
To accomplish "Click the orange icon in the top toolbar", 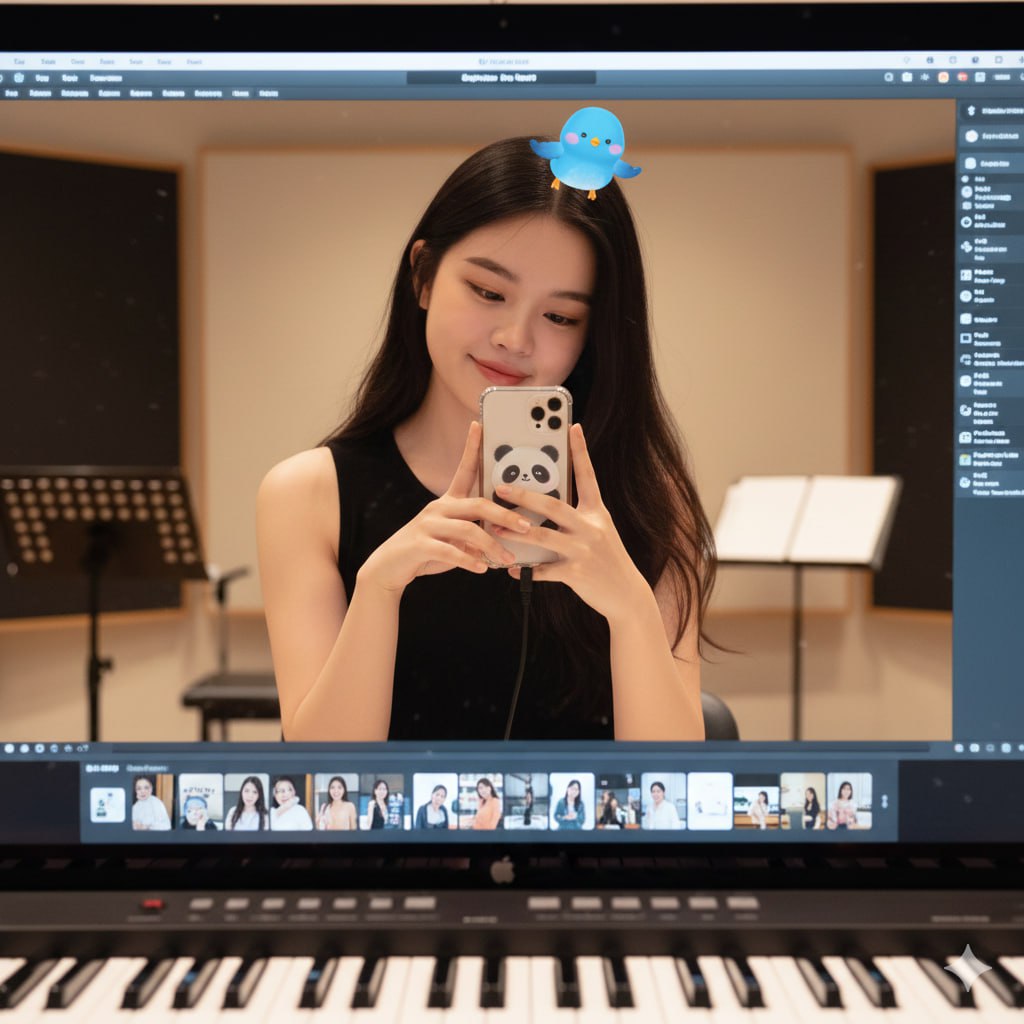I will pyautogui.click(x=944, y=77).
